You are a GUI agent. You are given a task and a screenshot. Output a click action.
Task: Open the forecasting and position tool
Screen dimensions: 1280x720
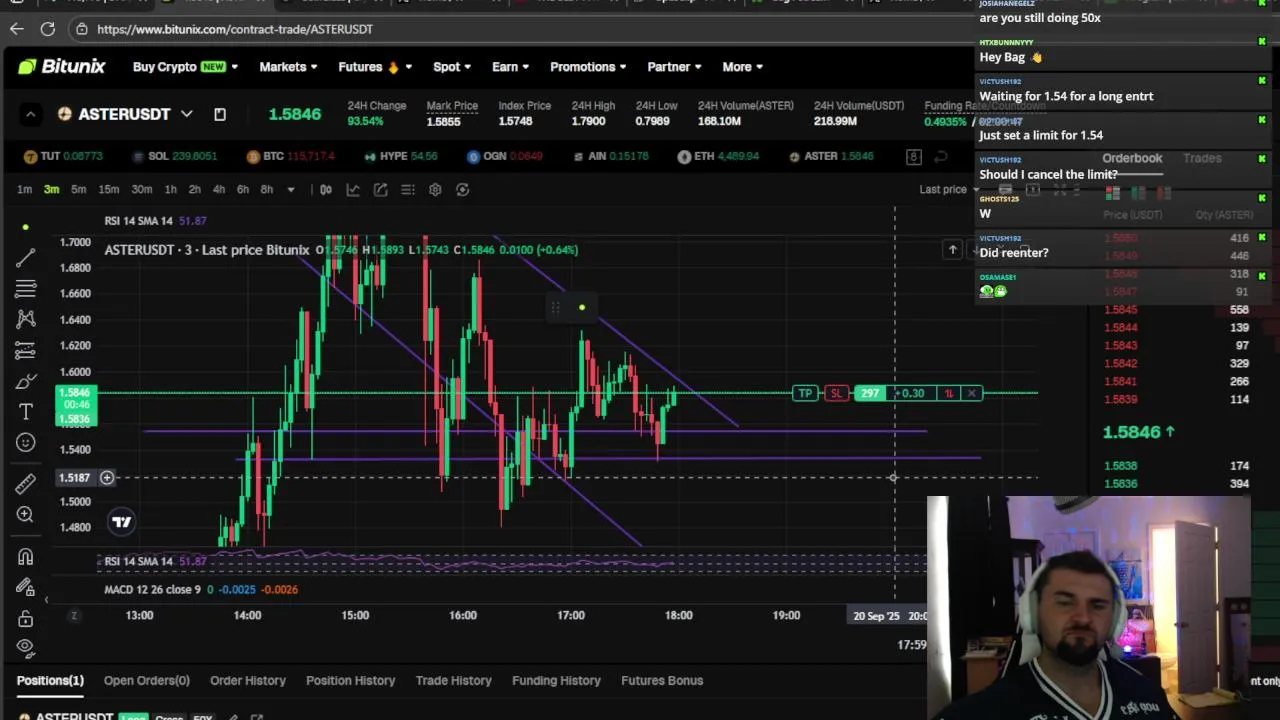point(26,351)
